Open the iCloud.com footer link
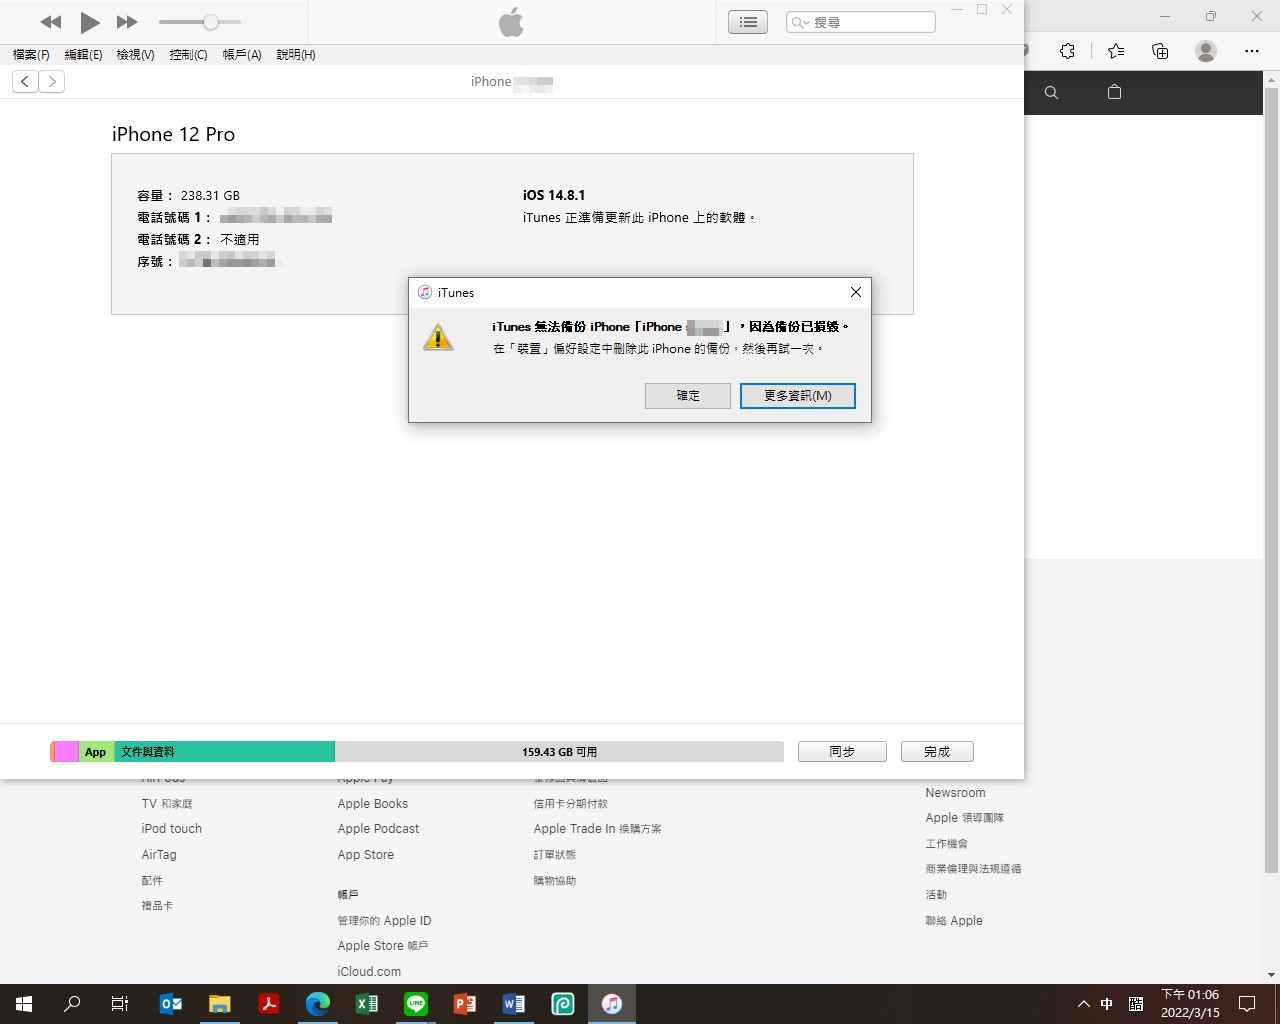The width and height of the screenshot is (1280, 1024). (369, 972)
